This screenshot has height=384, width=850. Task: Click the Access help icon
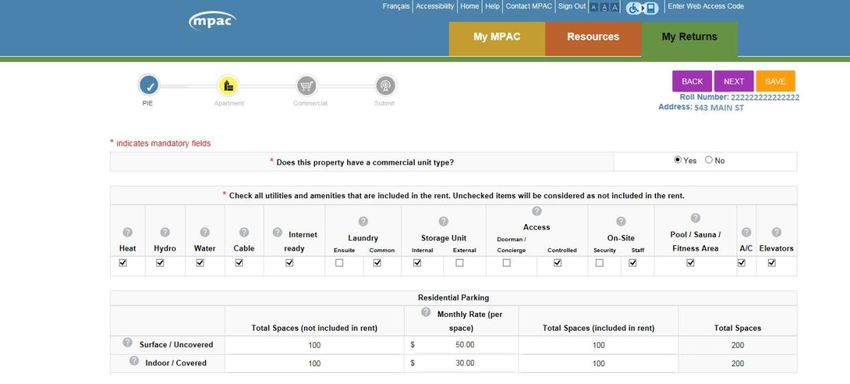[537, 211]
